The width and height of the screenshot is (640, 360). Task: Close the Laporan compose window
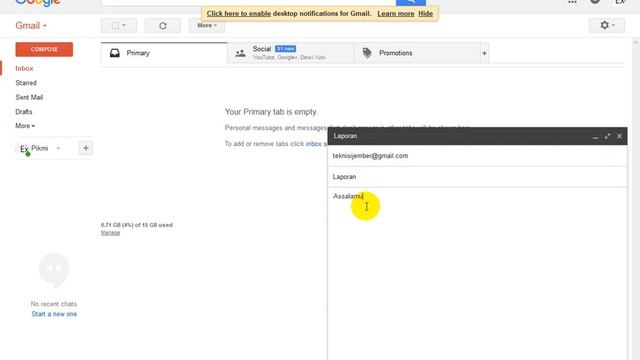pyautogui.click(x=619, y=136)
